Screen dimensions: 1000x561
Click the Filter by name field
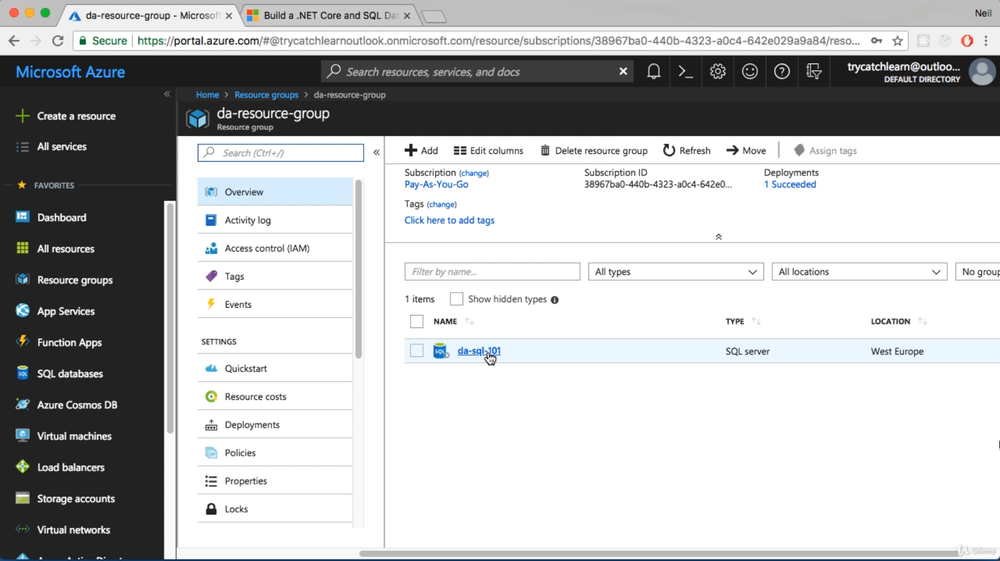[492, 272]
